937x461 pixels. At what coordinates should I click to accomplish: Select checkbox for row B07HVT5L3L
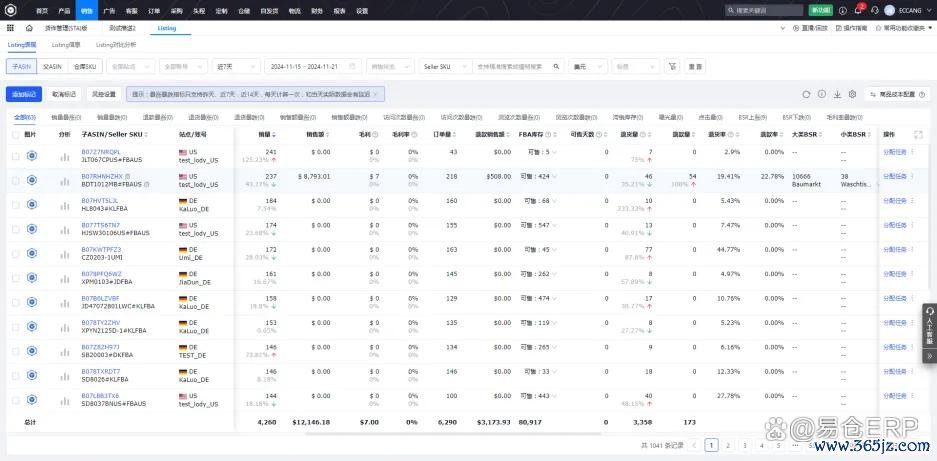pos(16,205)
